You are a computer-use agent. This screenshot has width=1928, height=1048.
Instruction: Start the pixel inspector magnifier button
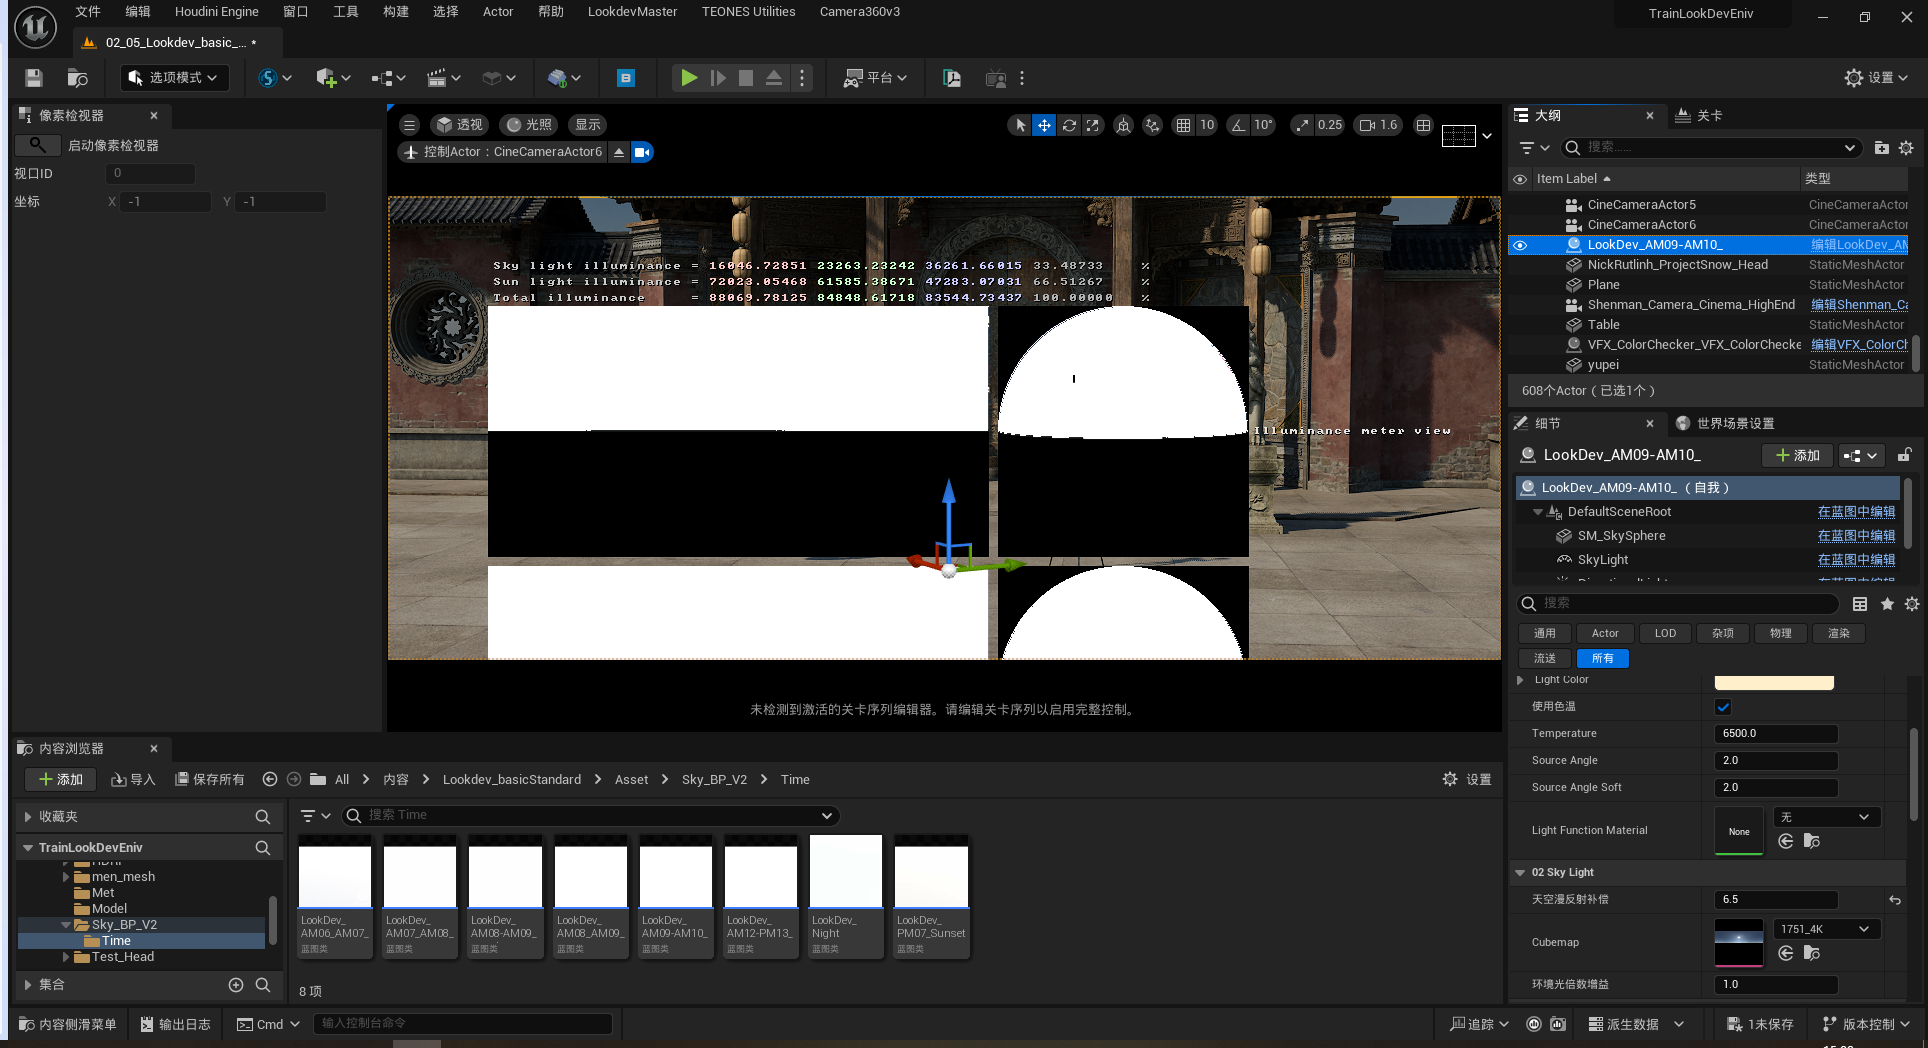tap(37, 145)
